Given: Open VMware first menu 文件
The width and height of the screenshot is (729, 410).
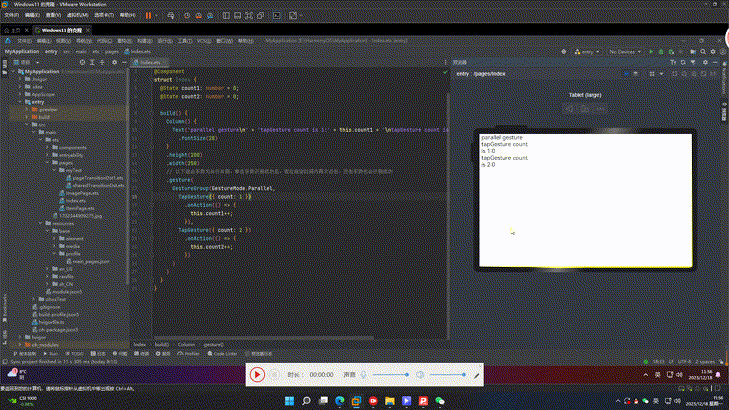Looking at the screenshot, I should 12,15.
